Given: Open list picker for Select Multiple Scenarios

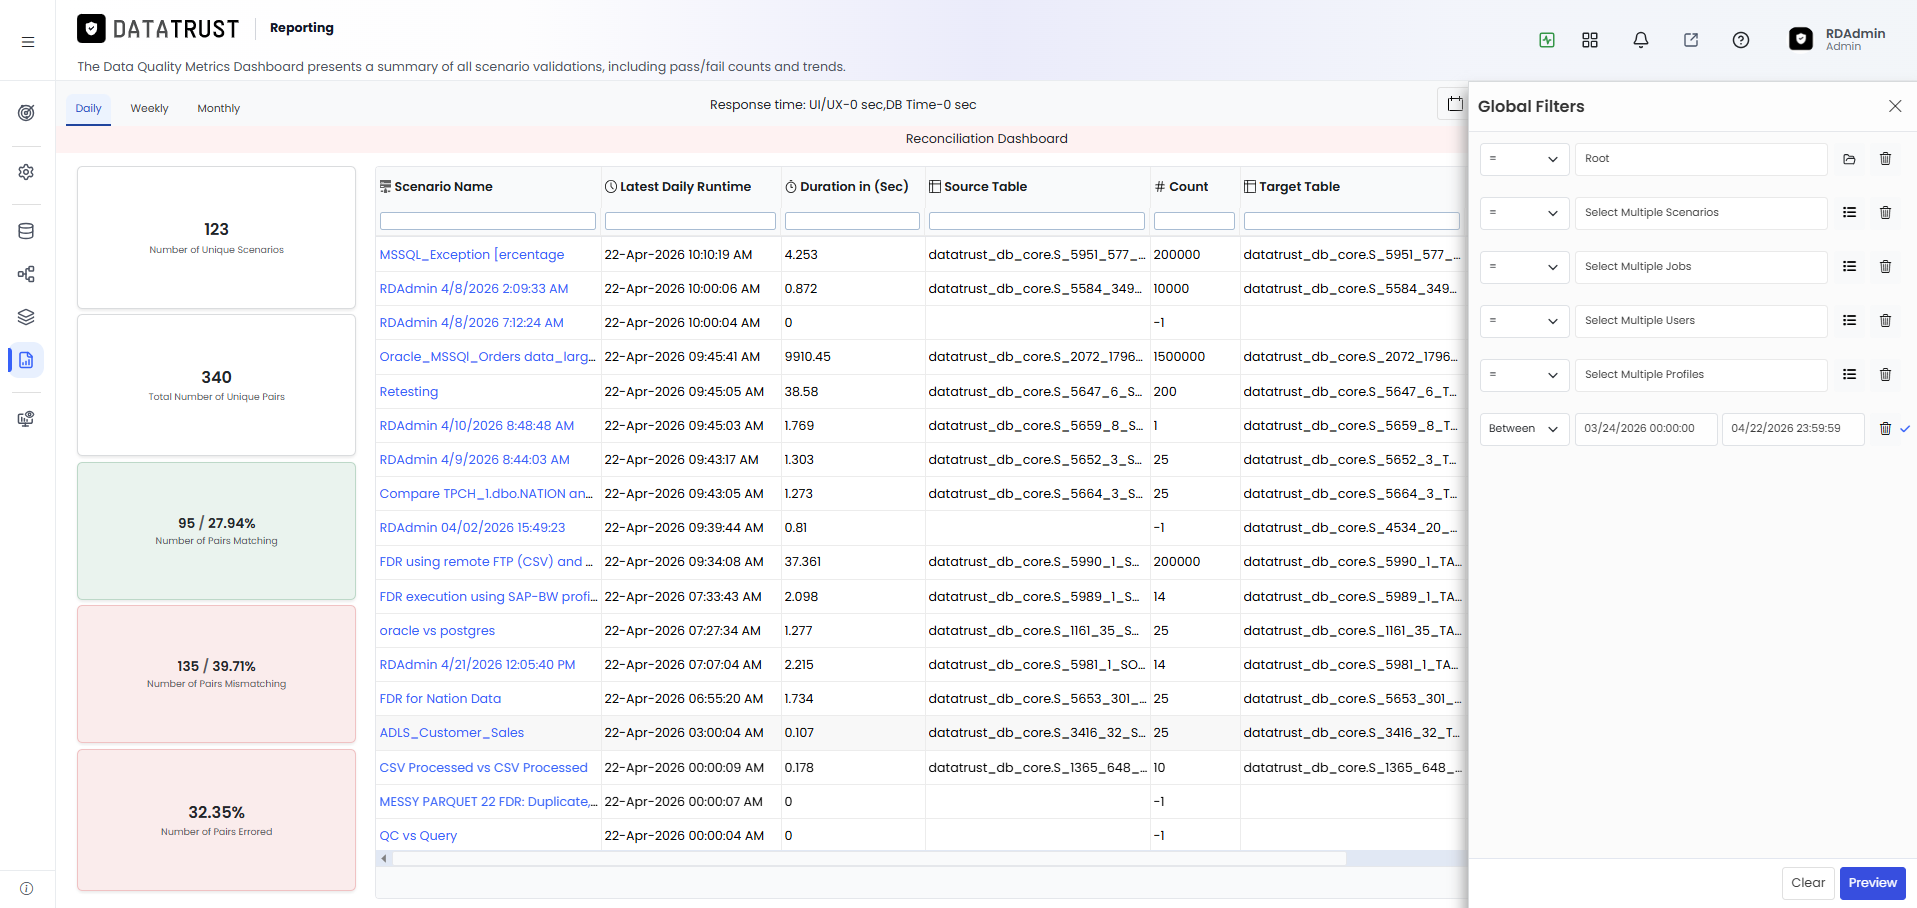Looking at the screenshot, I should pyautogui.click(x=1849, y=213).
